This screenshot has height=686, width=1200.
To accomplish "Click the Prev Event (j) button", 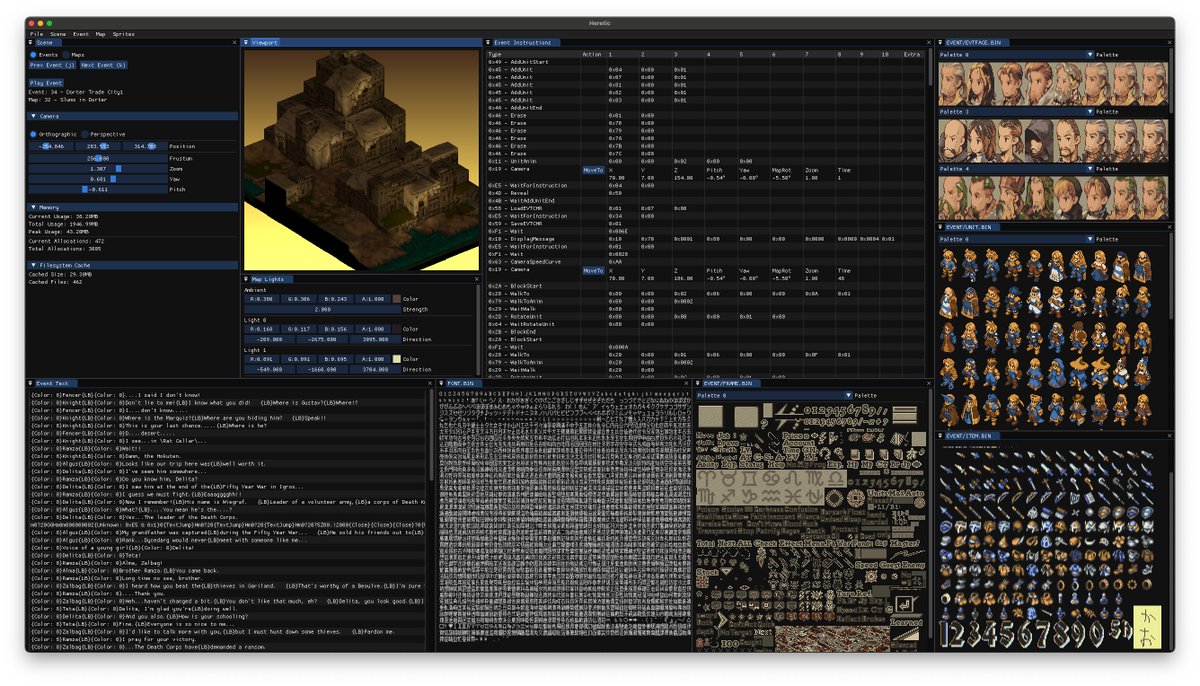I will pyautogui.click(x=52, y=65).
